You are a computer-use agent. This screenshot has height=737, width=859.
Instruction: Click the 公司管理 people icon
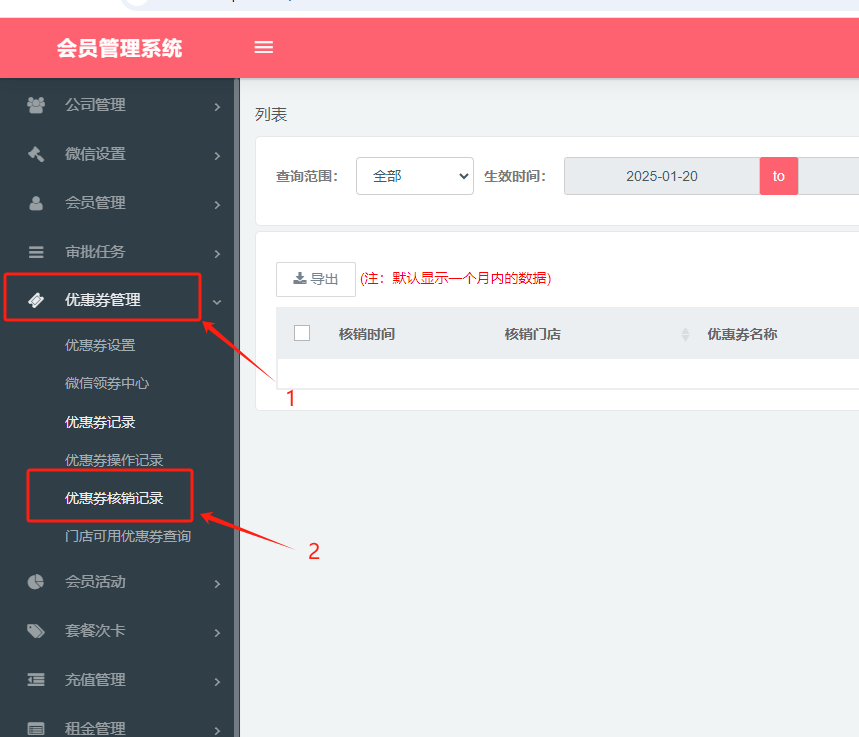click(36, 104)
